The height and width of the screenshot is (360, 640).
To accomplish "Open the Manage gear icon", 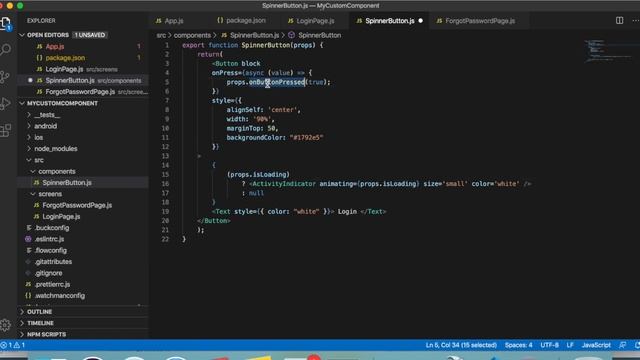I will click(x=6, y=325).
